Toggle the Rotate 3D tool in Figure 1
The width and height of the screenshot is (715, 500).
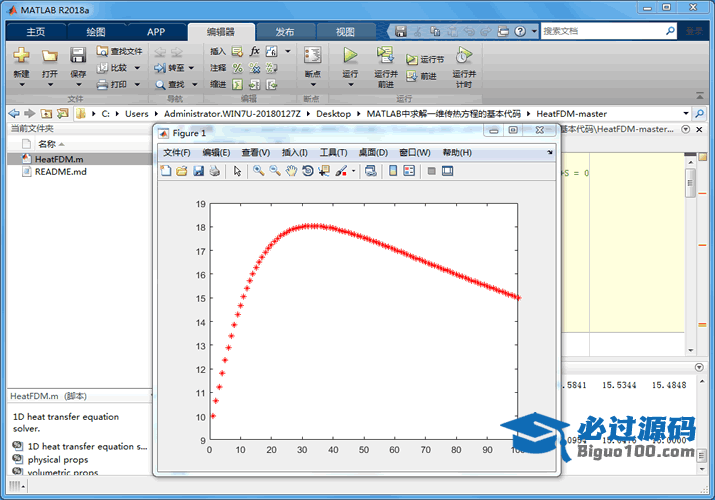[308, 171]
